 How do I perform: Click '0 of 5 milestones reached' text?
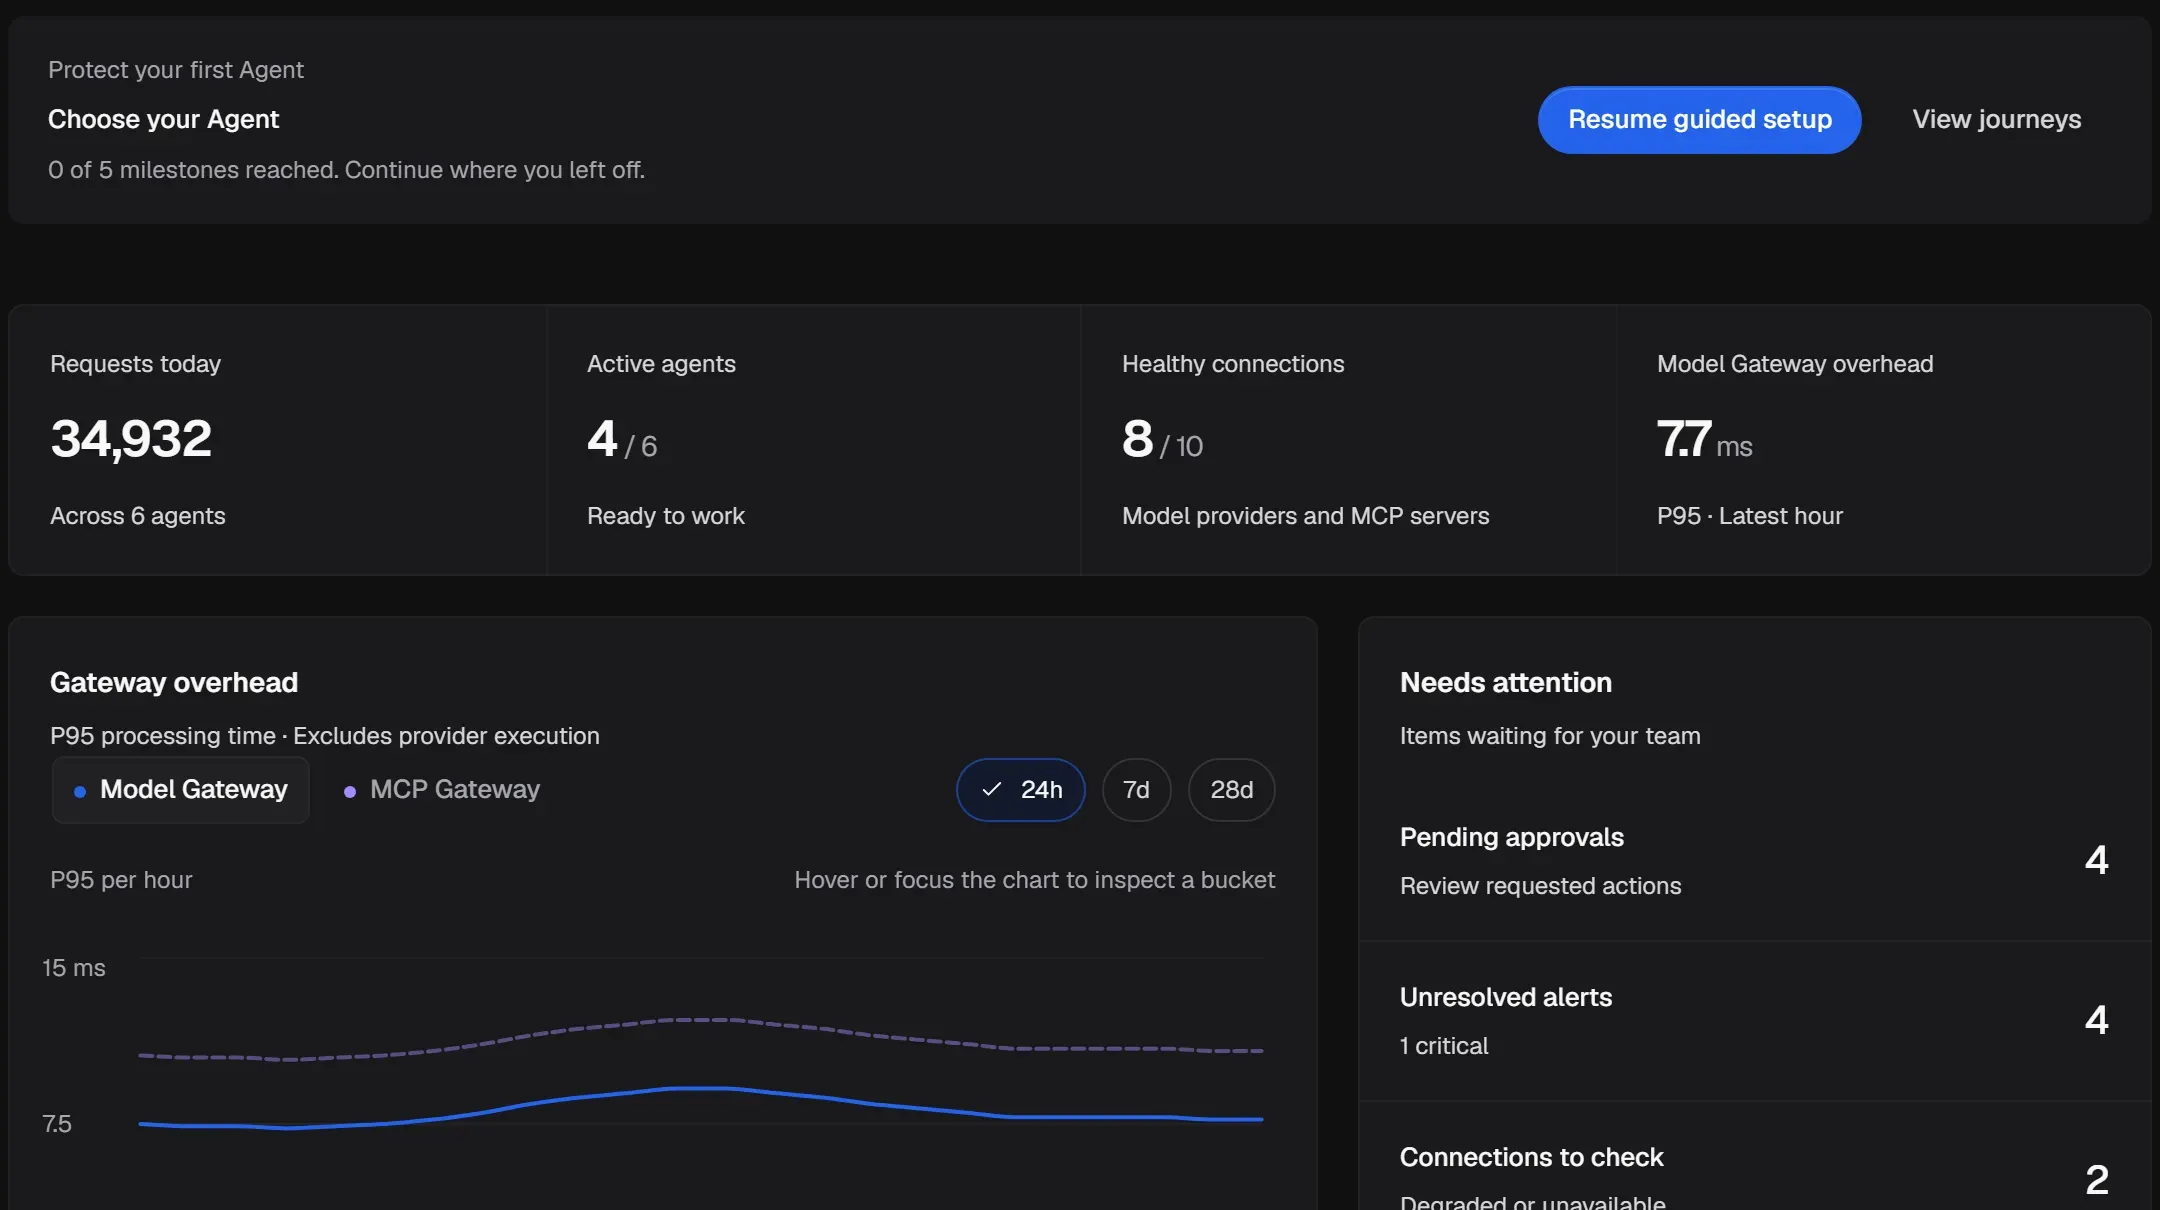[x=192, y=170]
